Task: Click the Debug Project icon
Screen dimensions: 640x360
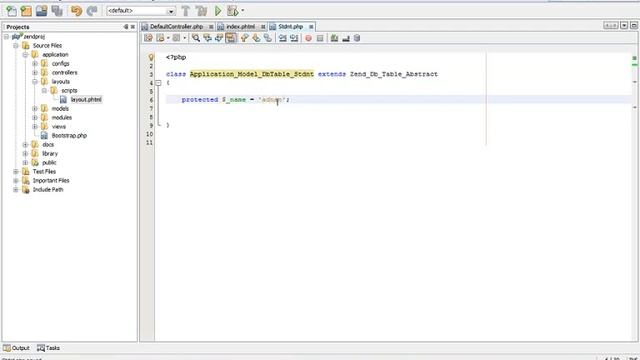Action: point(233,11)
